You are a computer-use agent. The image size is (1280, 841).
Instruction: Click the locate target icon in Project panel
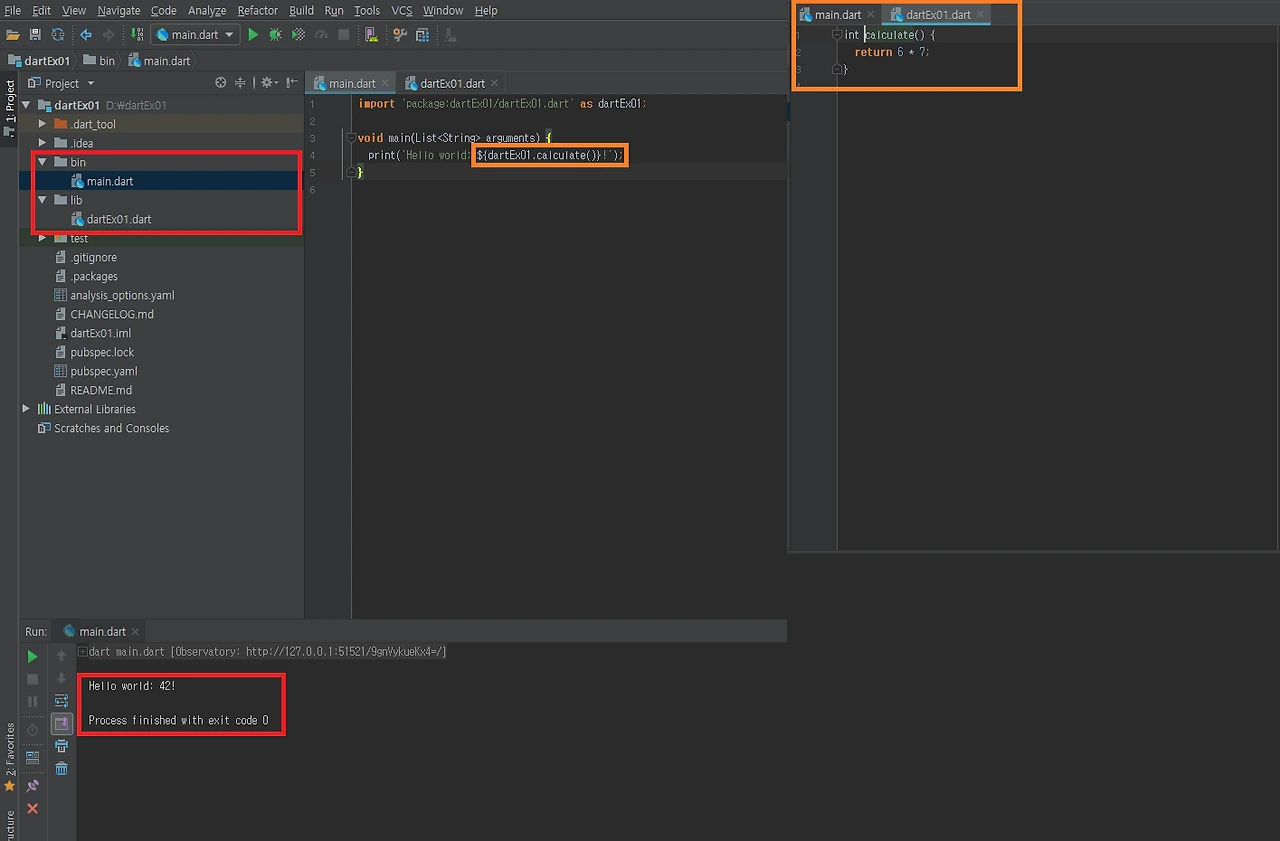click(221, 83)
